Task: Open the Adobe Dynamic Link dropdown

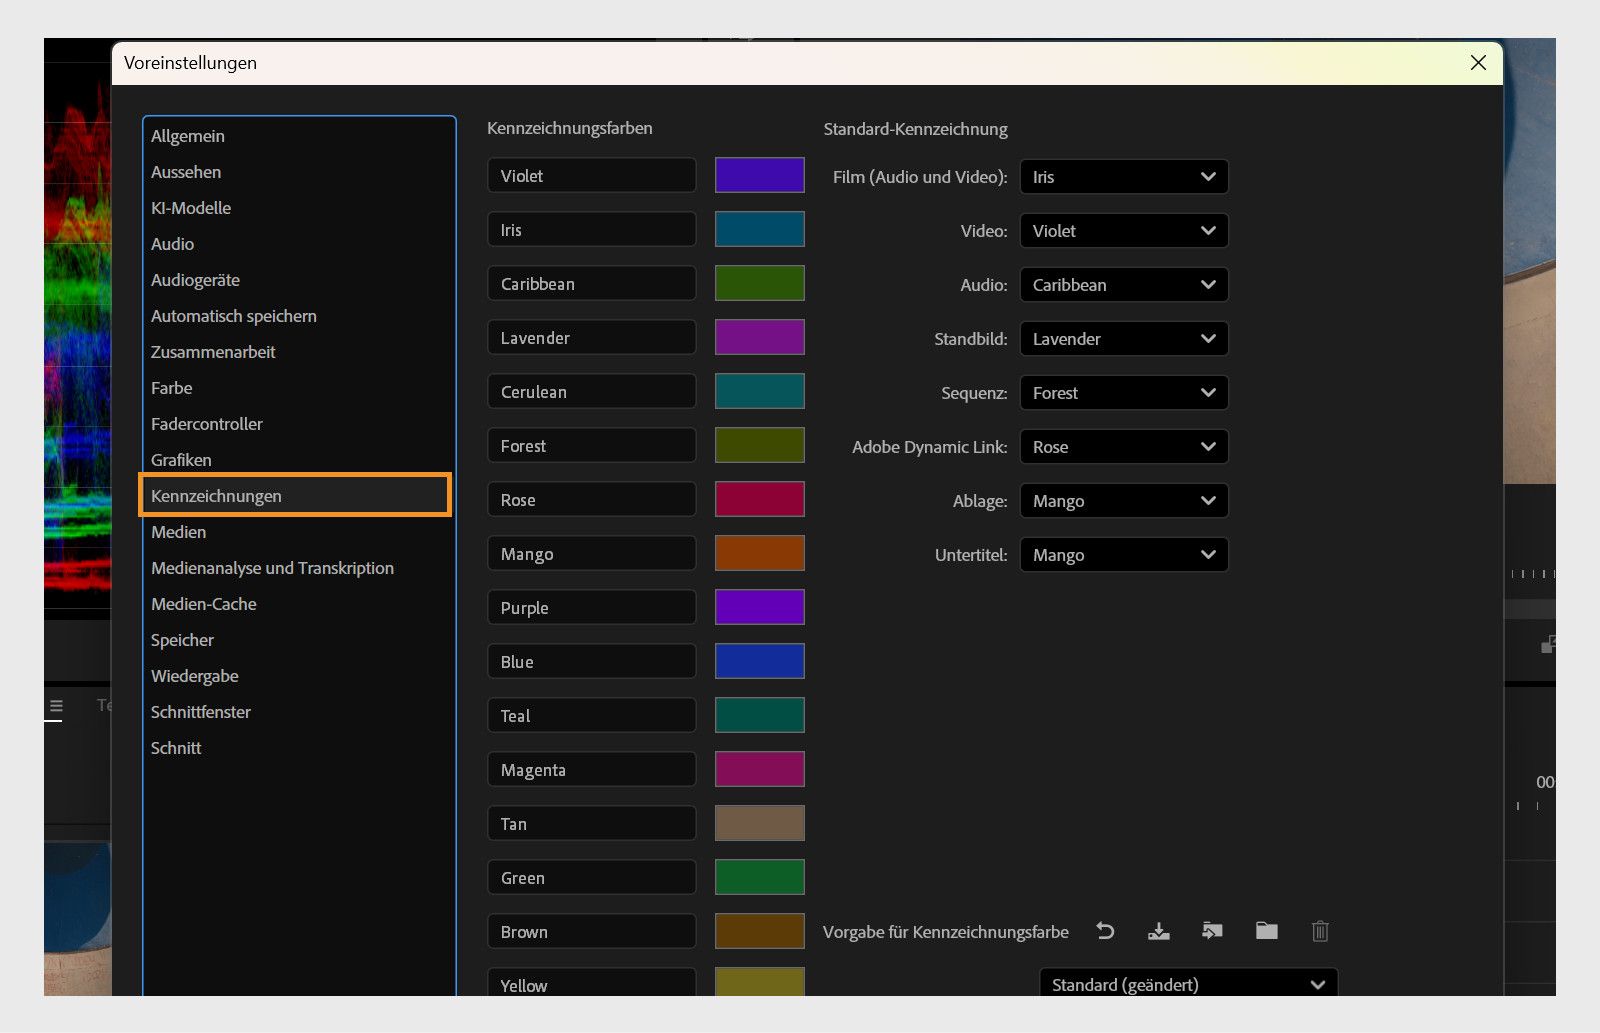Action: coord(1124,447)
